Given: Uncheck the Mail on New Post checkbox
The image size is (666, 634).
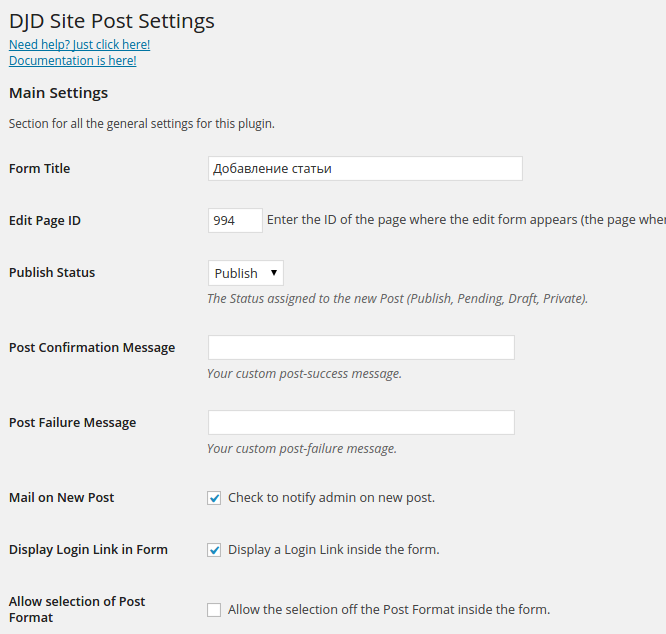Looking at the screenshot, I should [214, 498].
